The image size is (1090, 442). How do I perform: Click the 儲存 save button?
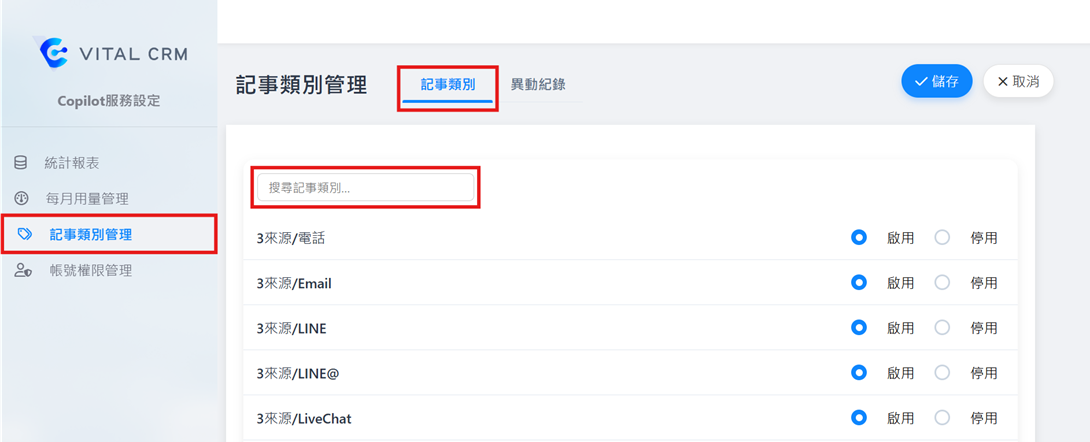[x=936, y=82]
